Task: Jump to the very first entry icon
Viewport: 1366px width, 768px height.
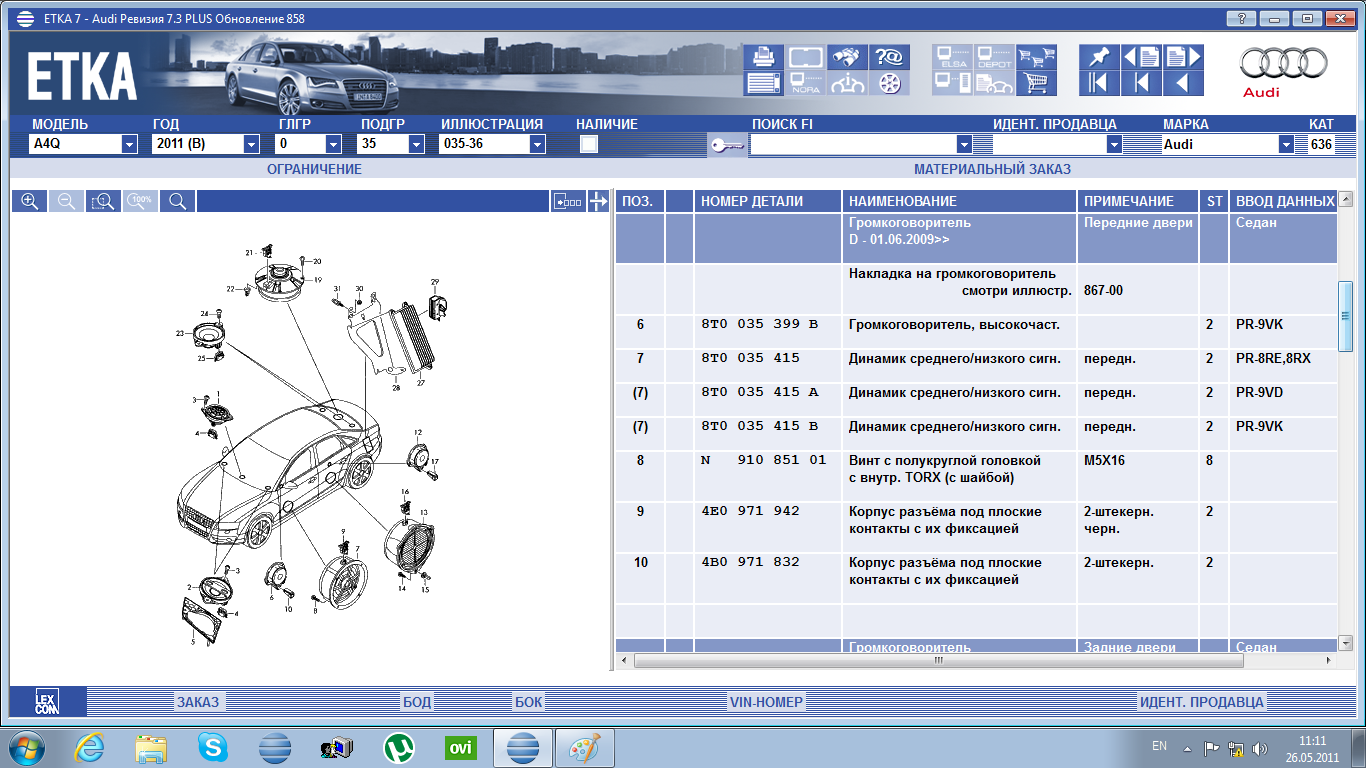Action: coord(1098,83)
